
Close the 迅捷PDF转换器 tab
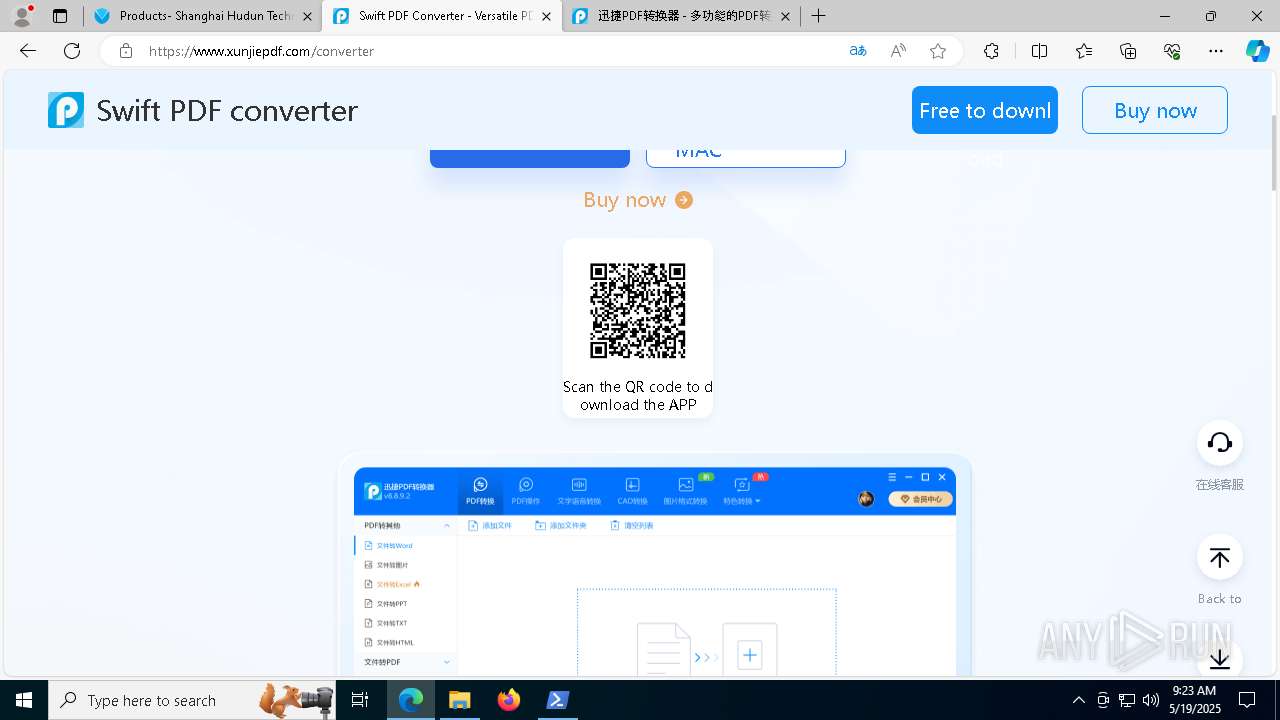tap(785, 16)
